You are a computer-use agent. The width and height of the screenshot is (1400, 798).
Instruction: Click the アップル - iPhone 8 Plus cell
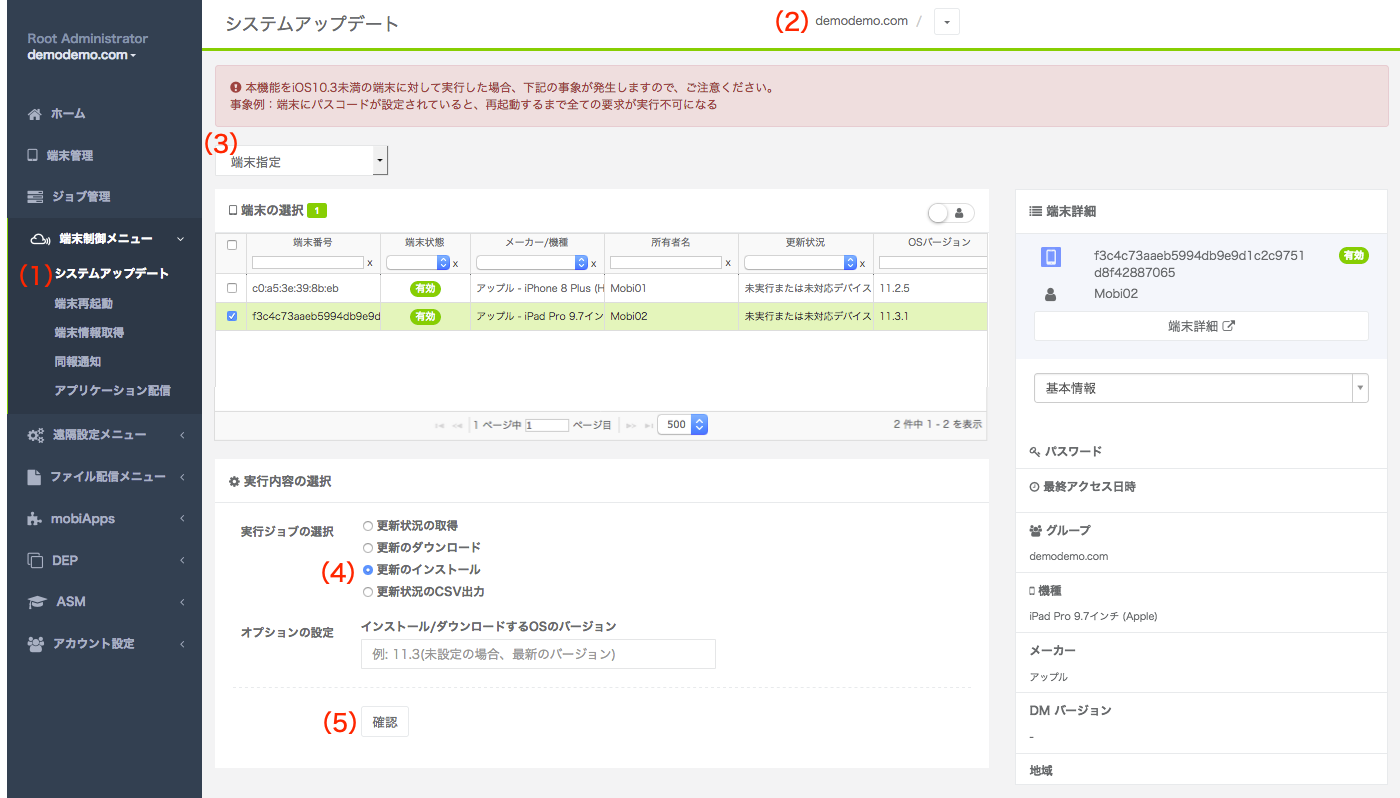pos(537,288)
